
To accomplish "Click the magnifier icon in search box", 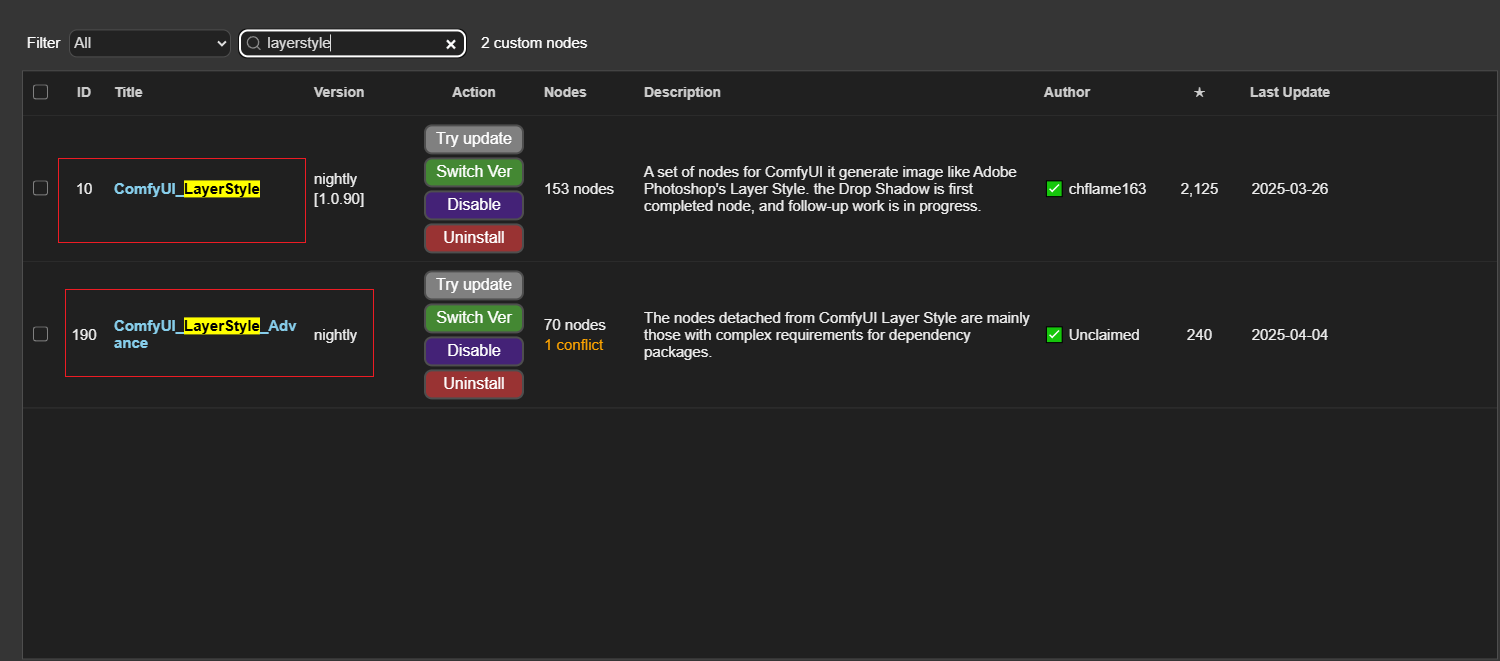I will 253,43.
